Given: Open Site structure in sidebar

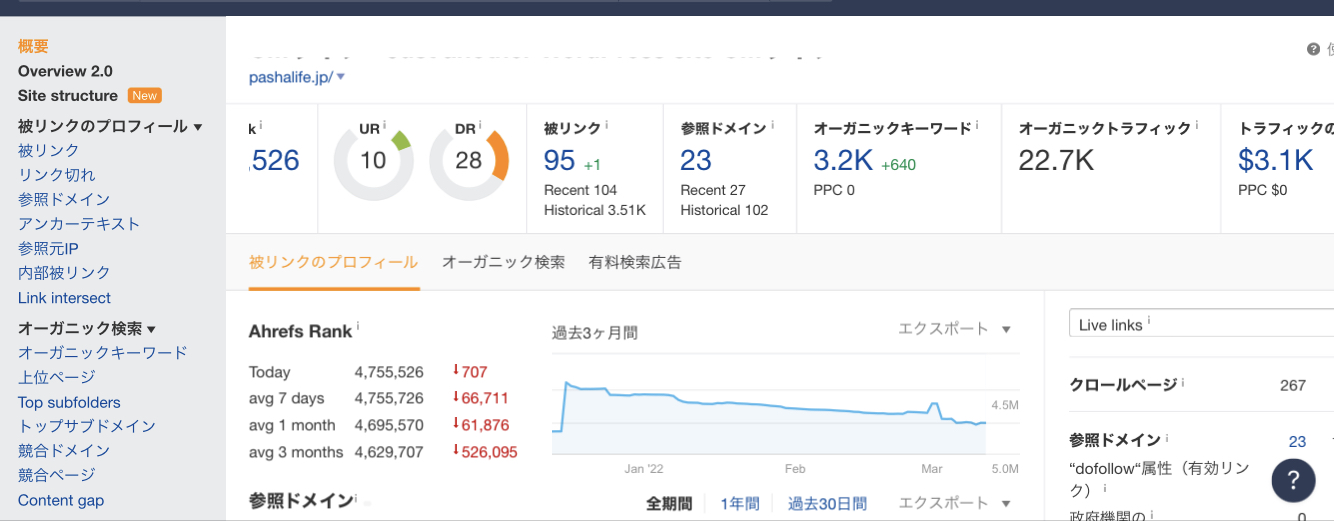Looking at the screenshot, I should [68, 96].
